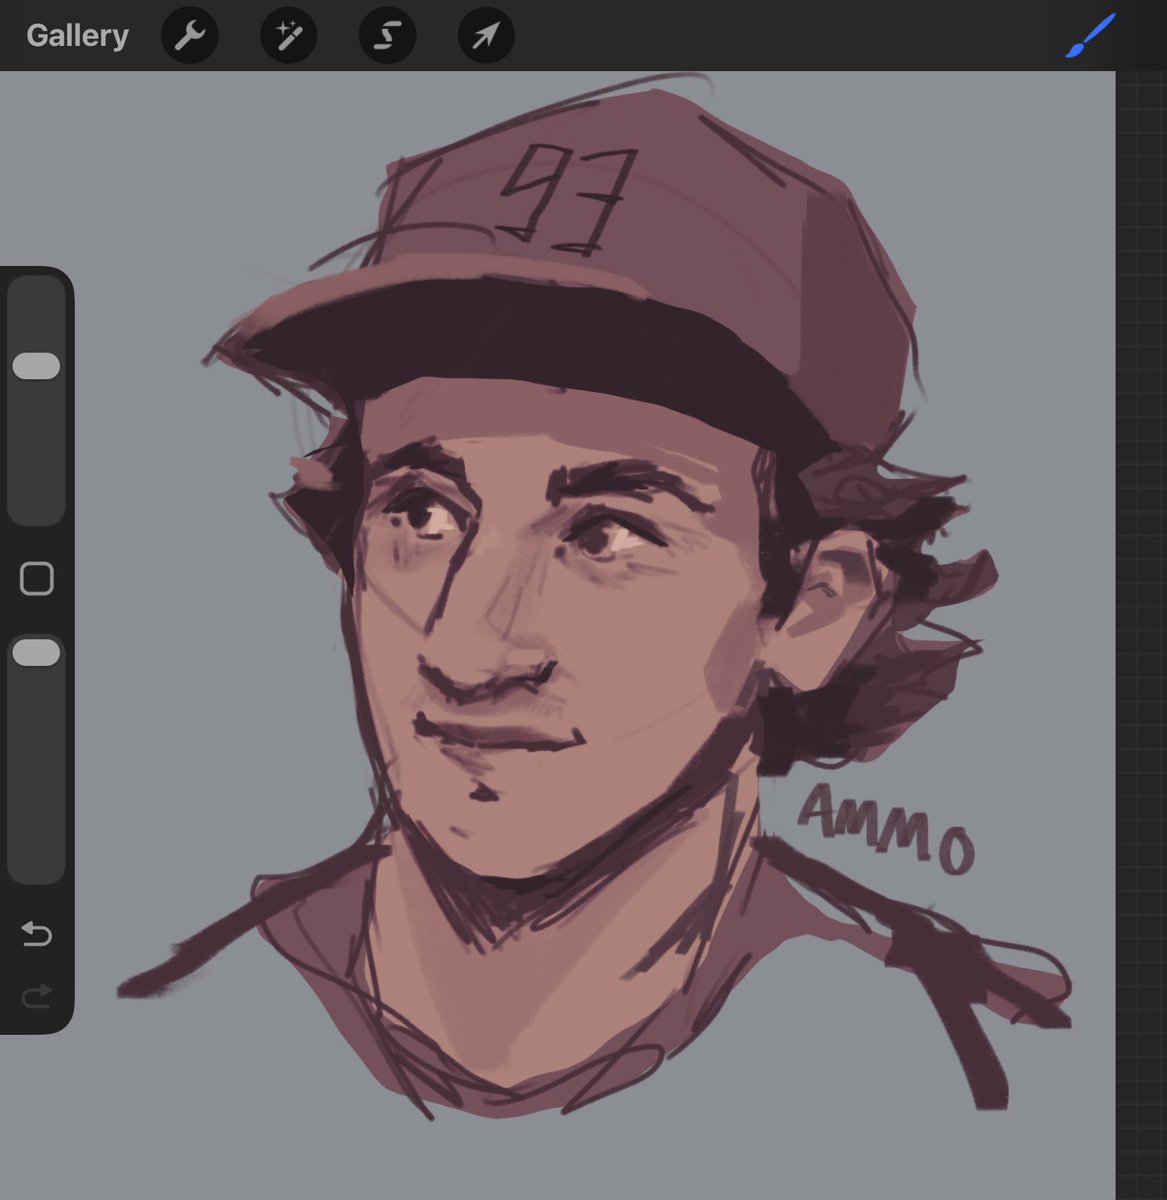Tap the Modify square button in sidebar
This screenshot has width=1167, height=1200.
pos(37,578)
